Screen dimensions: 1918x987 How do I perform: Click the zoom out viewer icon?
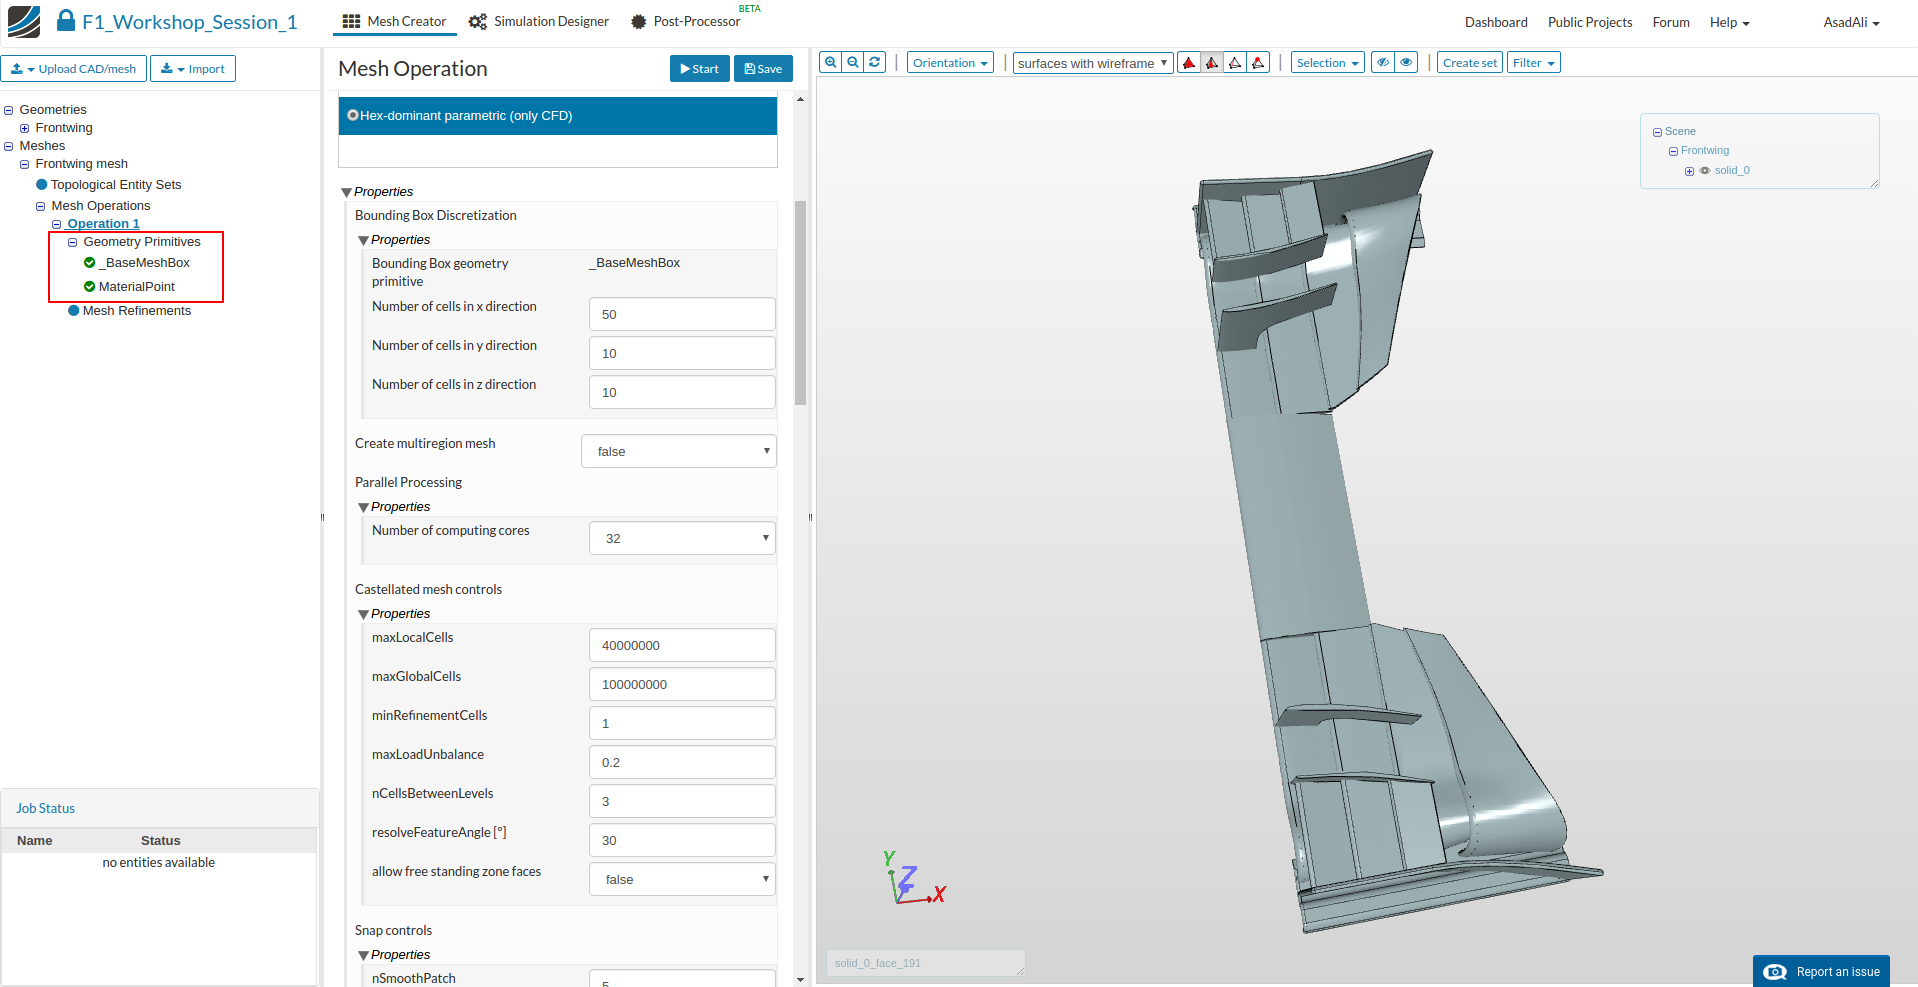853,63
